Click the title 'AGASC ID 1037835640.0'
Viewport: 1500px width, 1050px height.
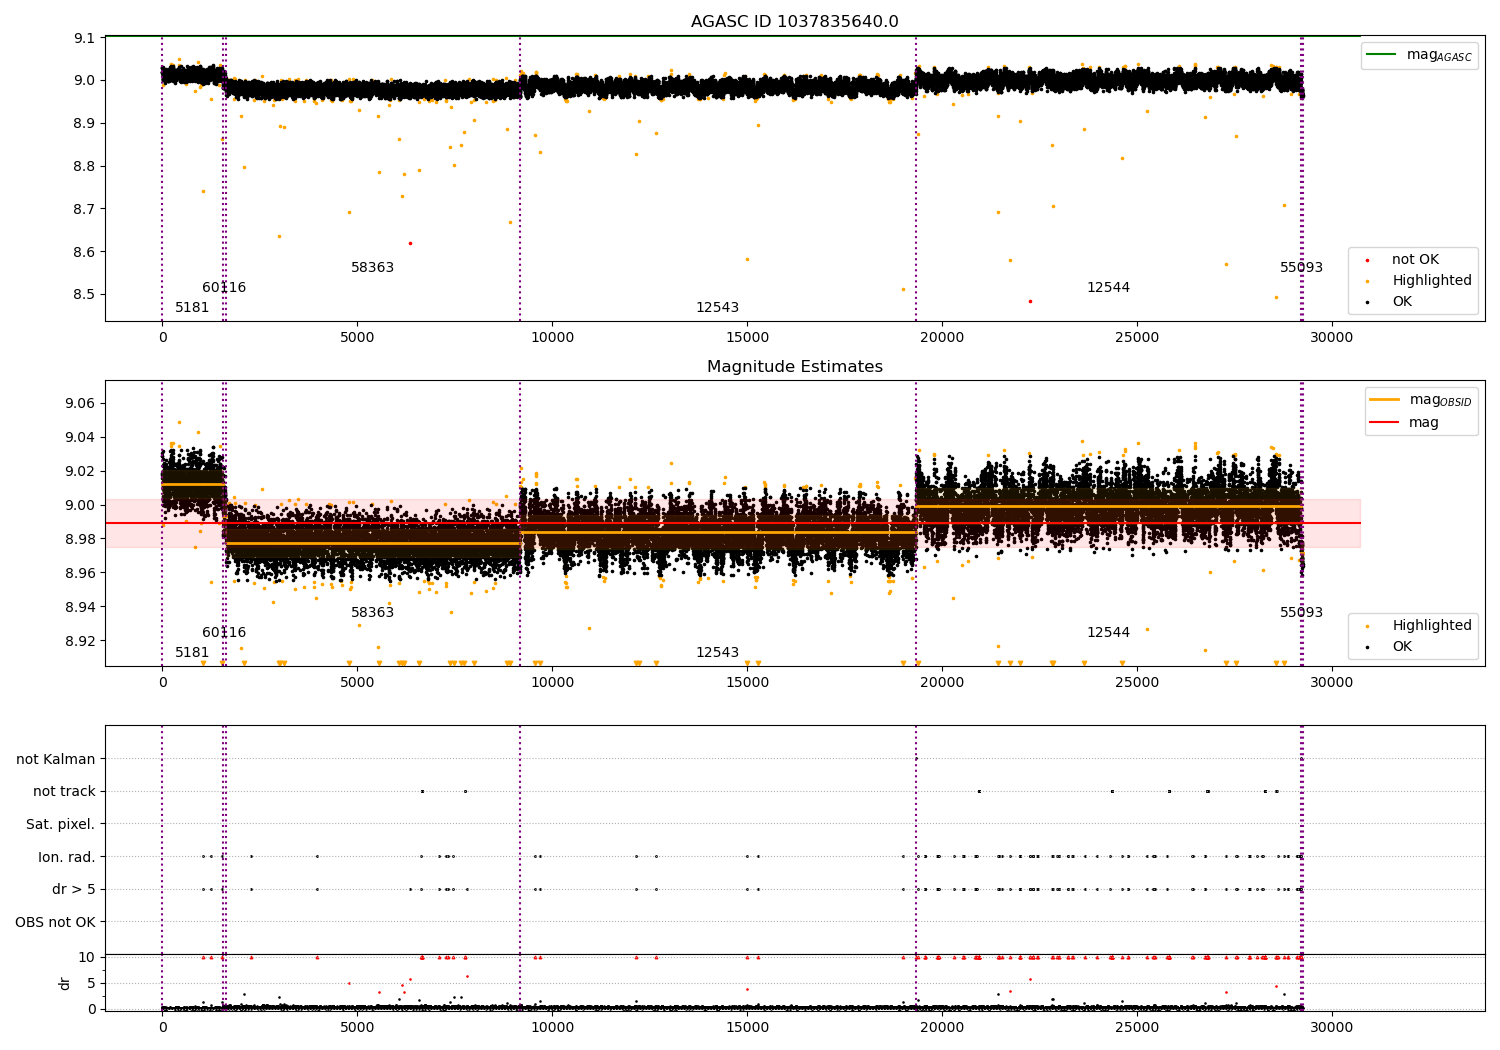coord(795,22)
